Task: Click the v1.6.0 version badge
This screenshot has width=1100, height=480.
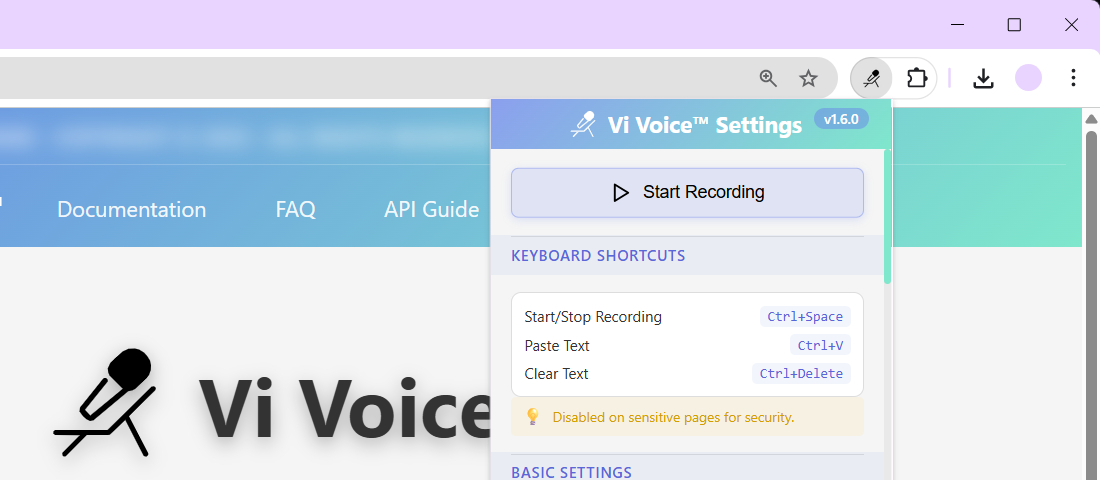Action: click(841, 119)
